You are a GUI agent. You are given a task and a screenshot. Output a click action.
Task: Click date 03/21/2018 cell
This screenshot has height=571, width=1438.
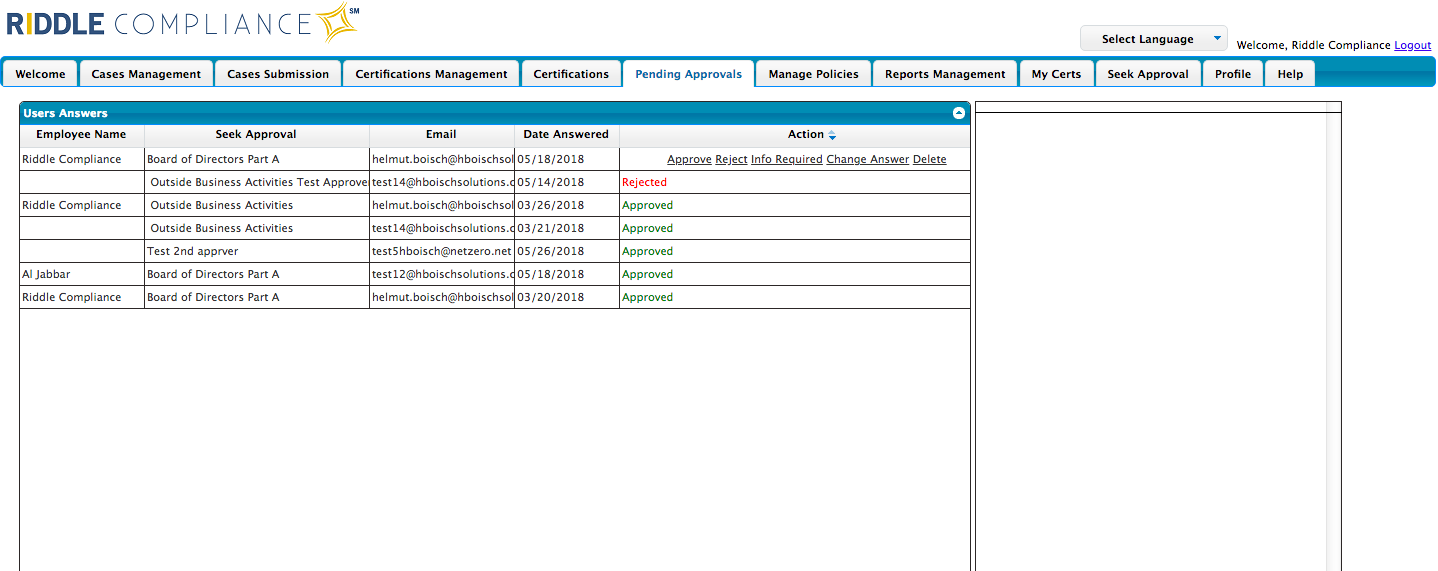(x=567, y=228)
